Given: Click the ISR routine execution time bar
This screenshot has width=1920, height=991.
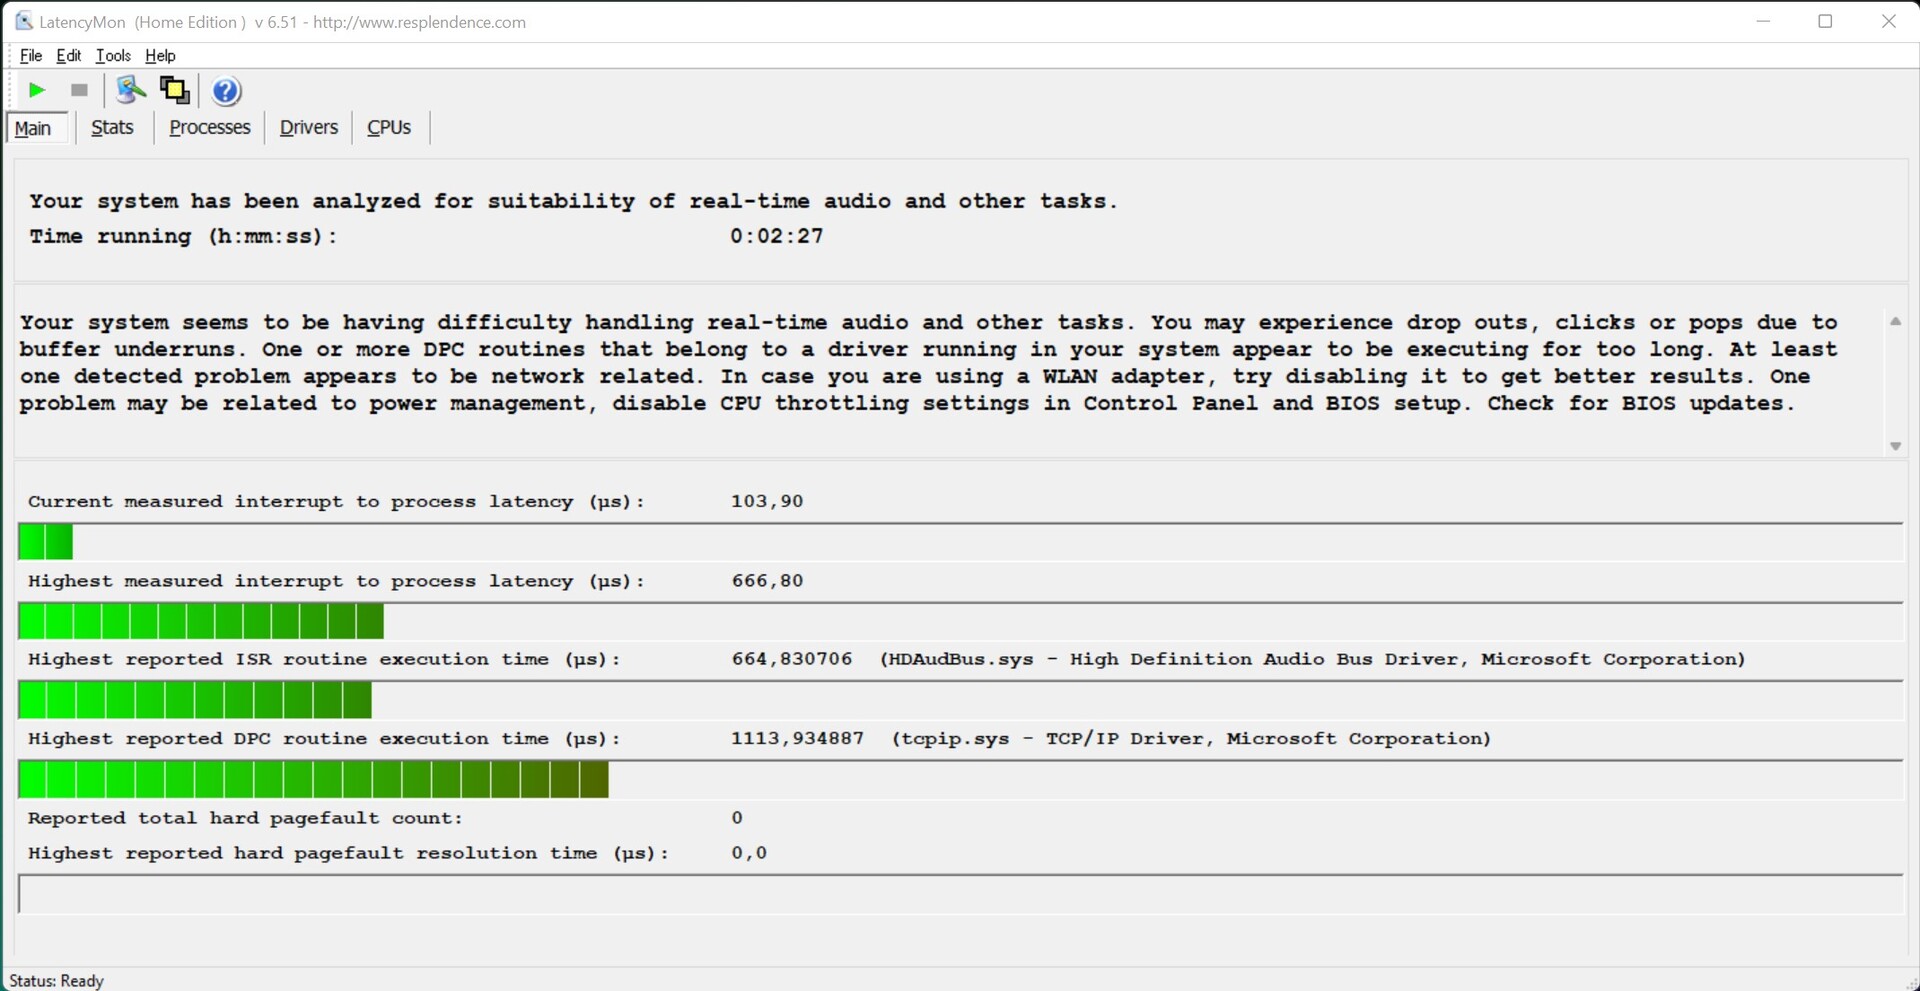Looking at the screenshot, I should point(960,700).
